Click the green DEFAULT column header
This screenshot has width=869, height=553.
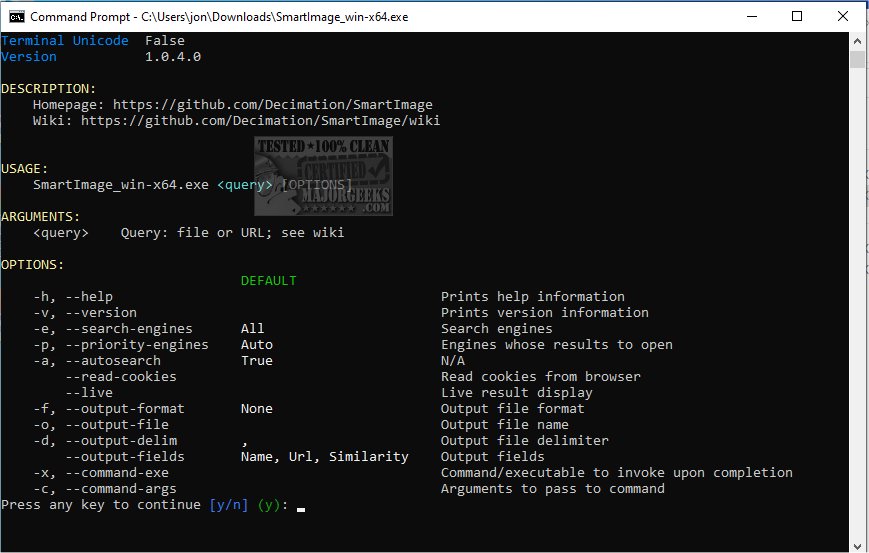[268, 281]
